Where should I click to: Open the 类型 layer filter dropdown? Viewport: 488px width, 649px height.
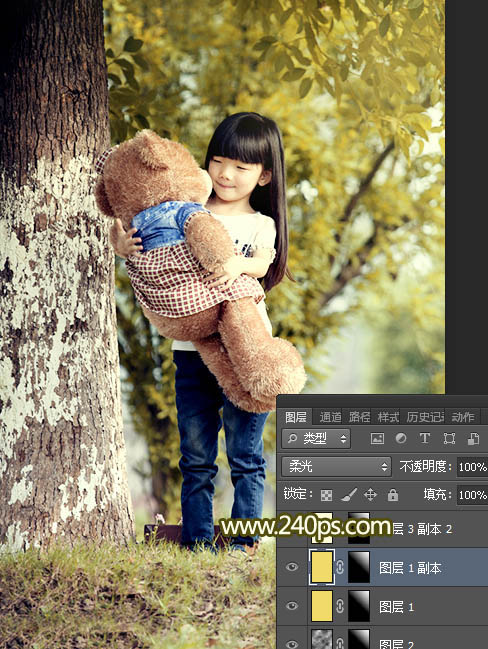point(316,439)
